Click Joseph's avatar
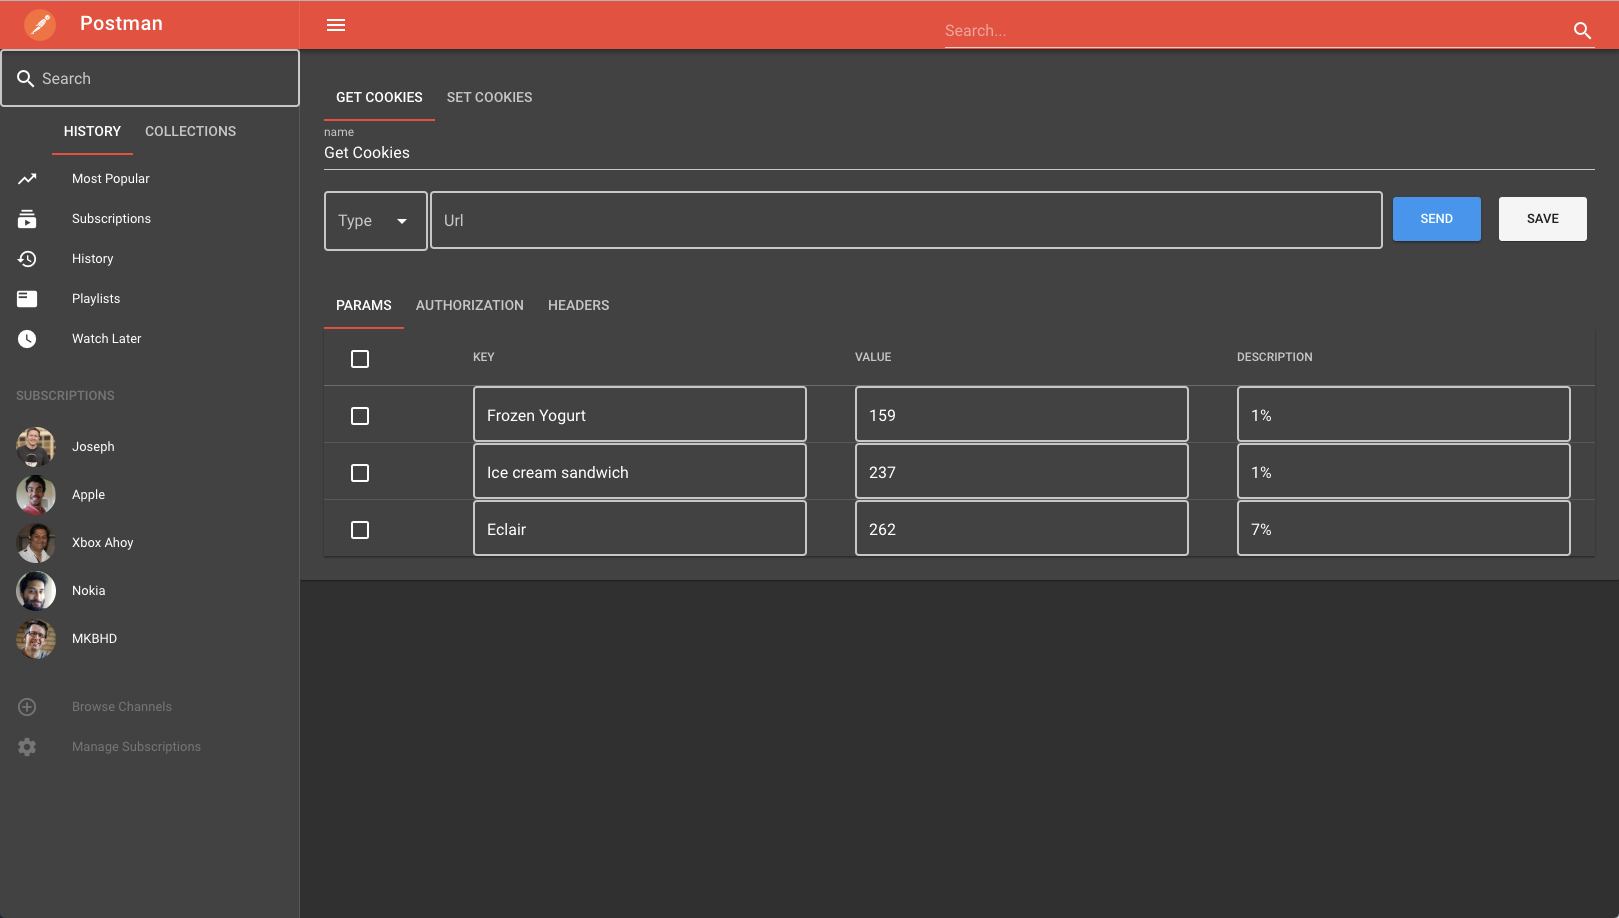The height and width of the screenshot is (918, 1619). click(x=36, y=447)
